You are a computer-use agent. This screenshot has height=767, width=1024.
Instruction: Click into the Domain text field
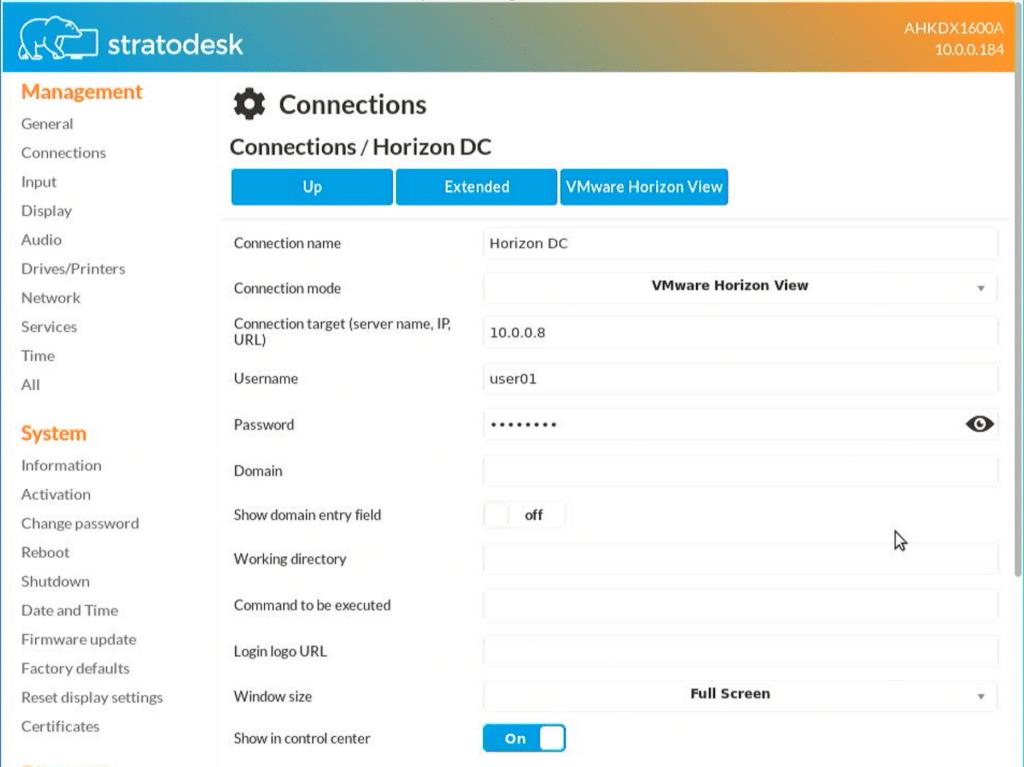741,470
